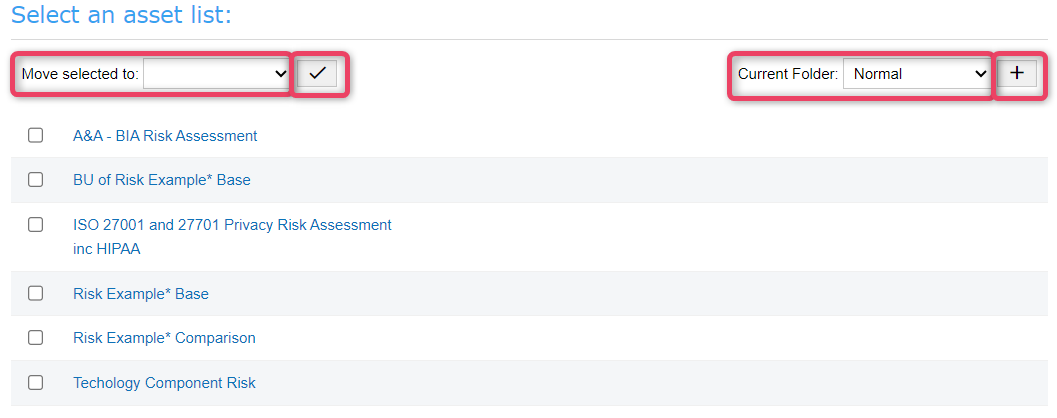Open BU of Risk Example* Base link

(x=162, y=180)
